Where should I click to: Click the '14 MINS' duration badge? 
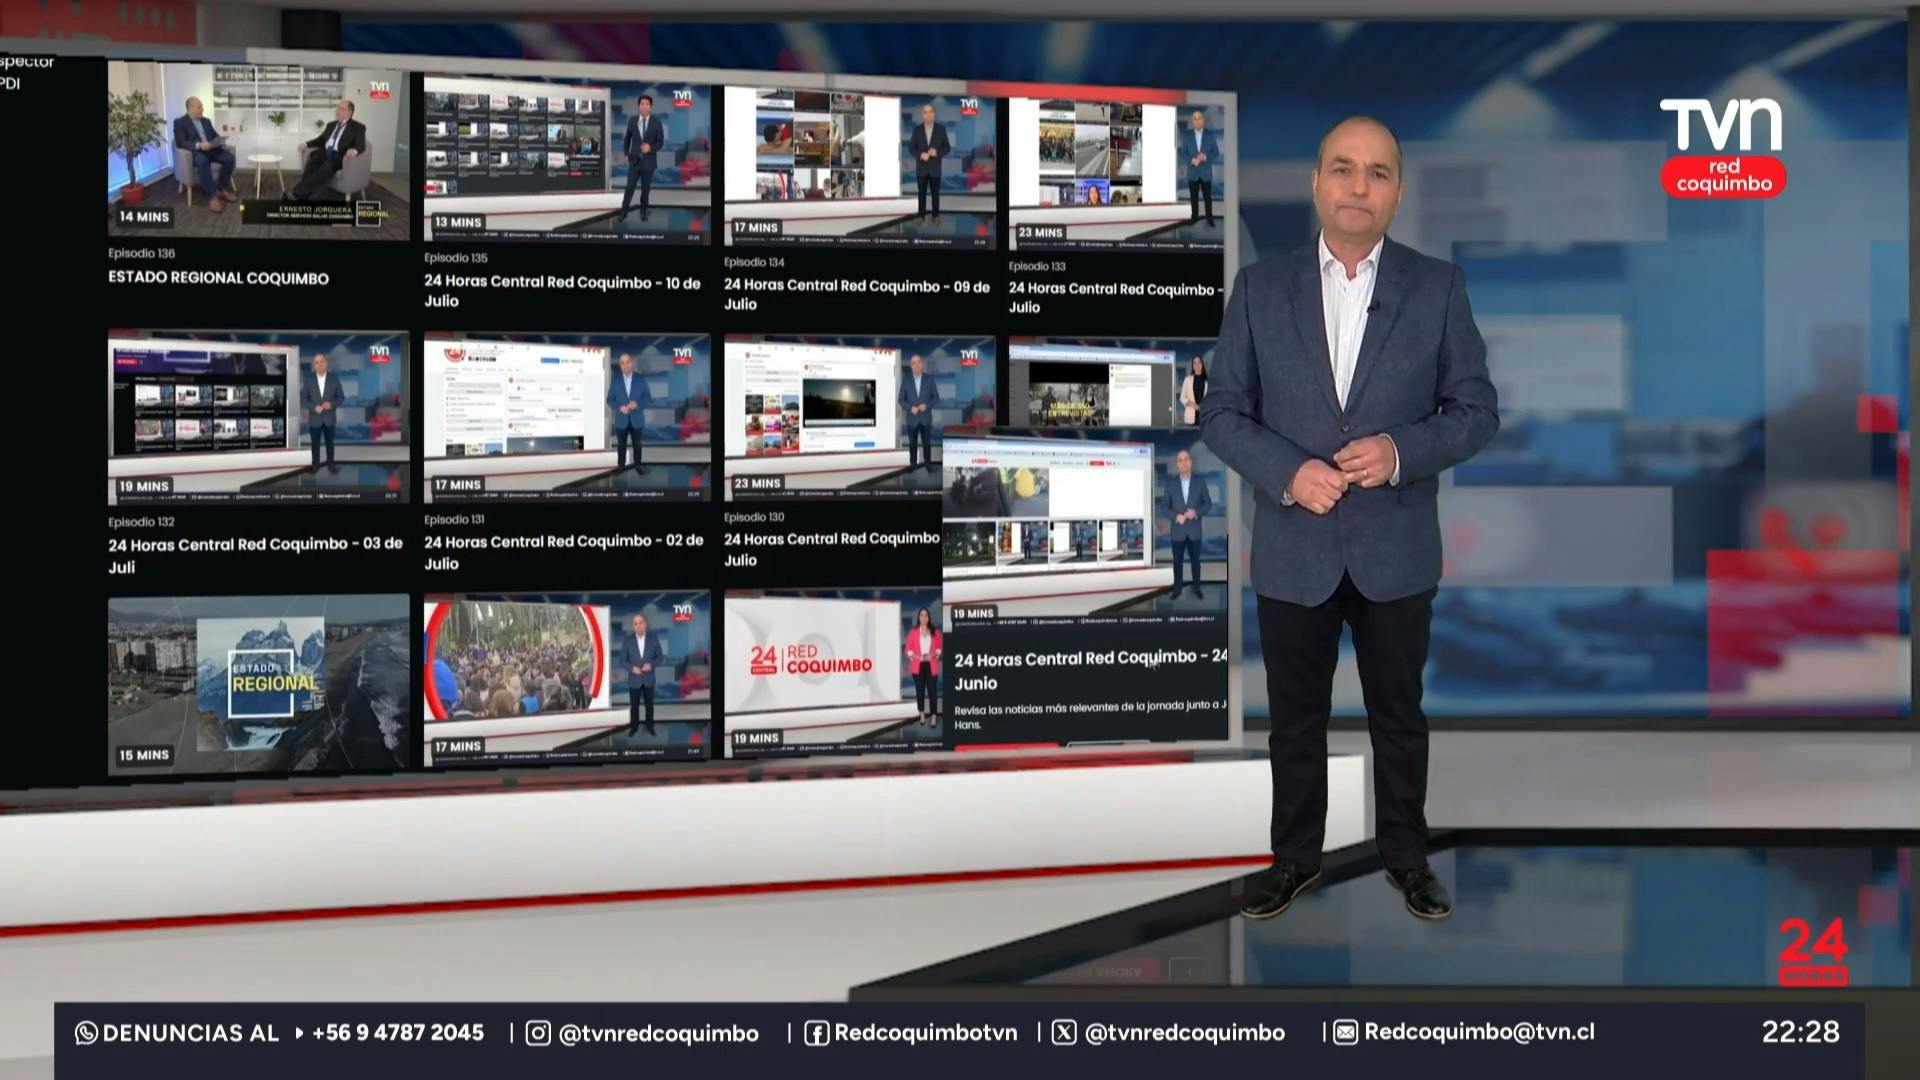[x=144, y=217]
